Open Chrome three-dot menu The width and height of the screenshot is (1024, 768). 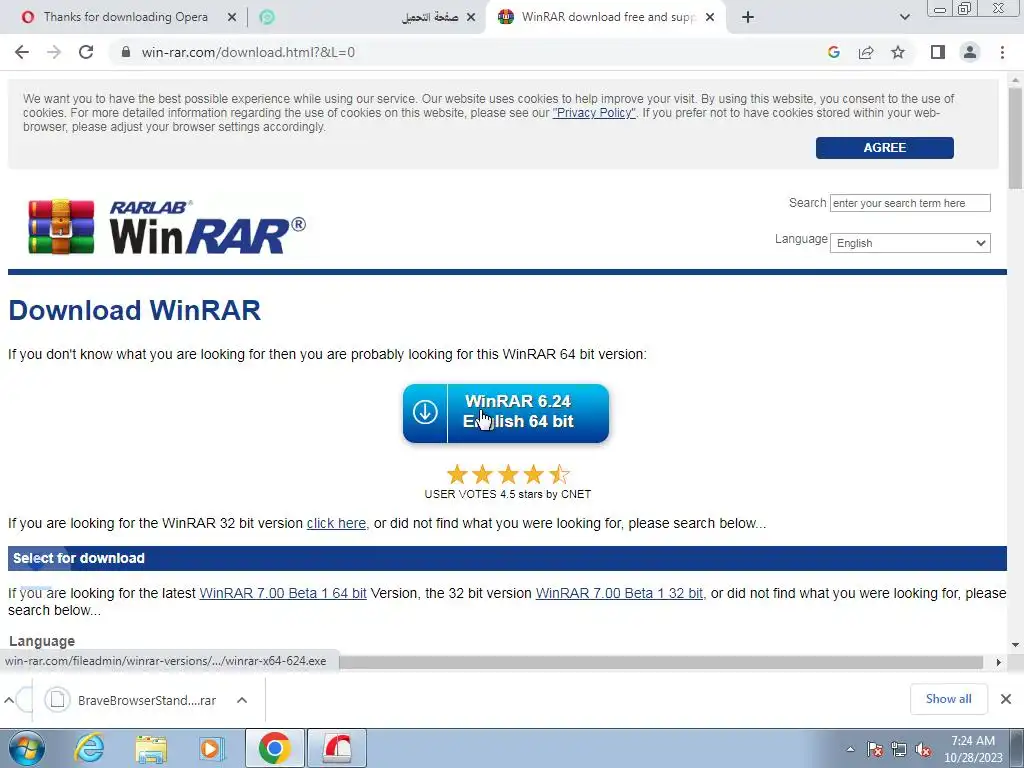point(1002,52)
